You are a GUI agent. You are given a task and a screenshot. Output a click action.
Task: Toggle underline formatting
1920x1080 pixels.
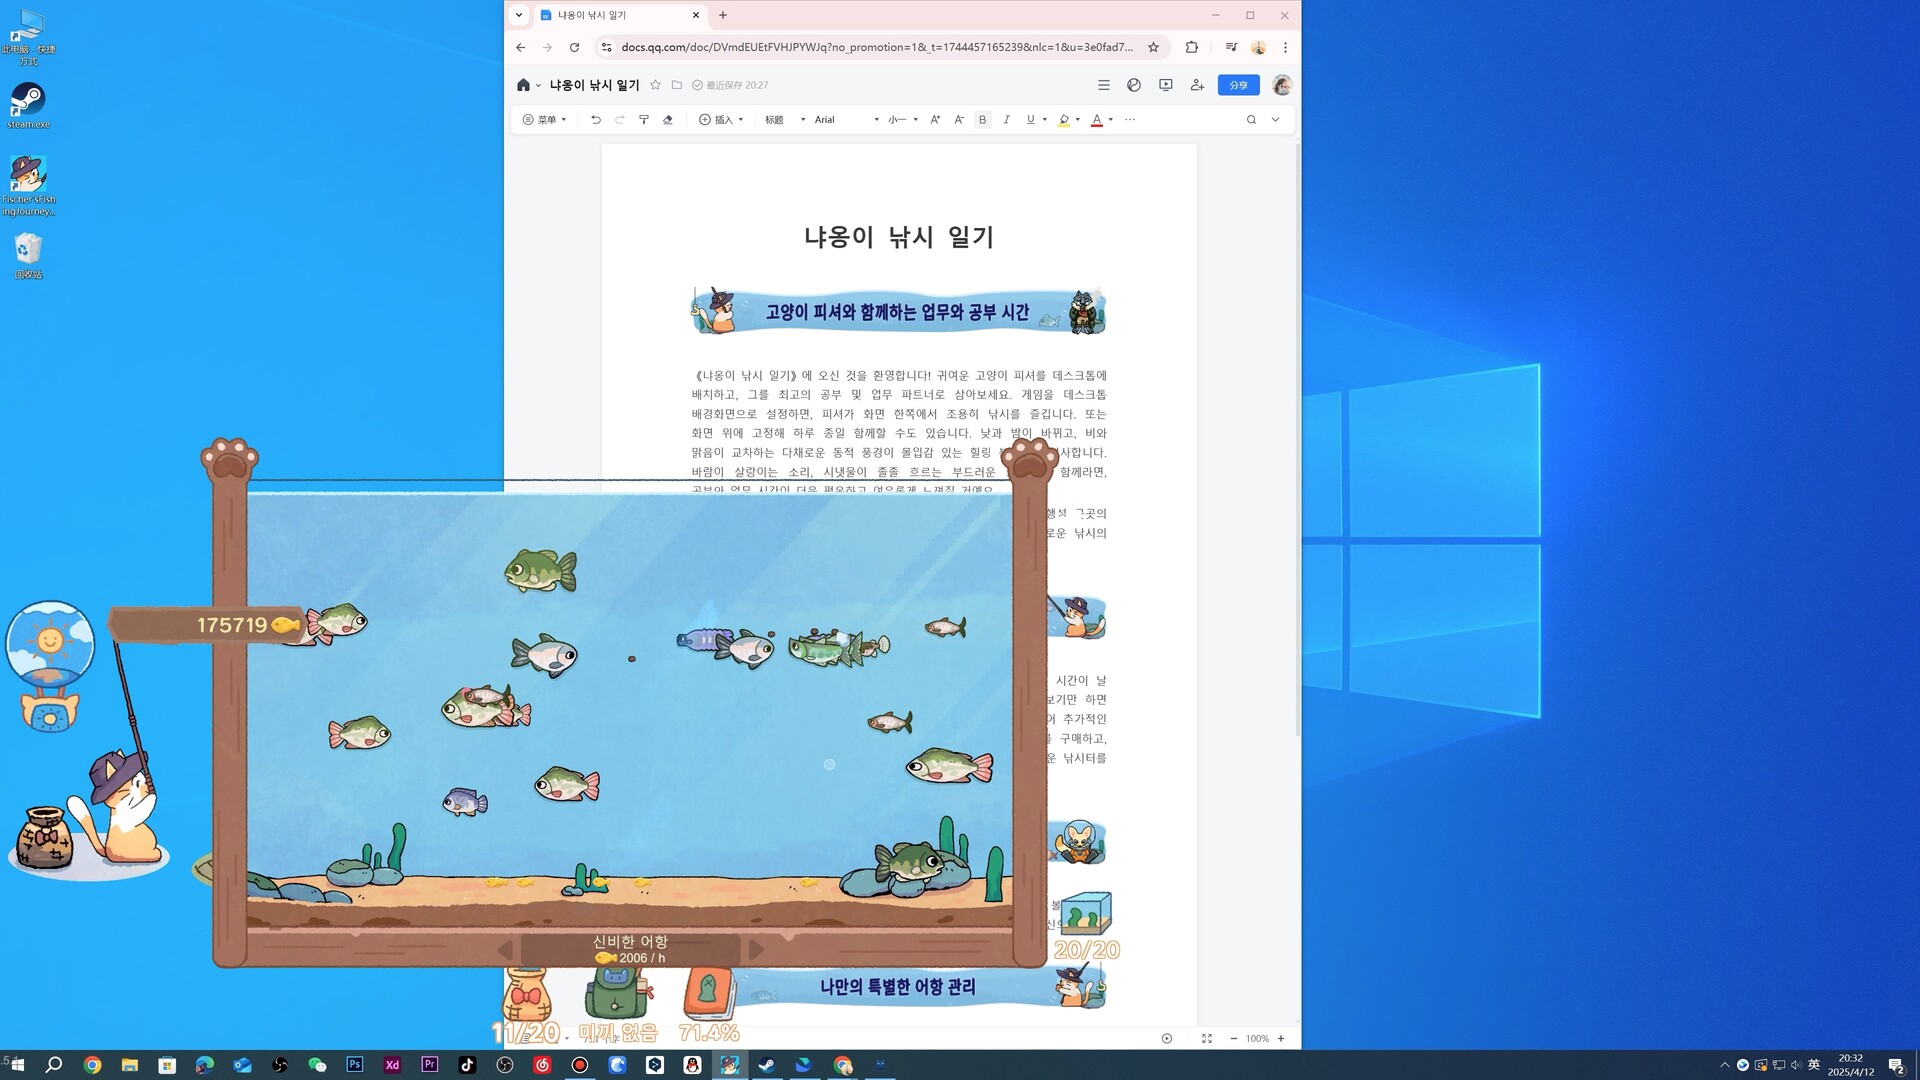1030,119
